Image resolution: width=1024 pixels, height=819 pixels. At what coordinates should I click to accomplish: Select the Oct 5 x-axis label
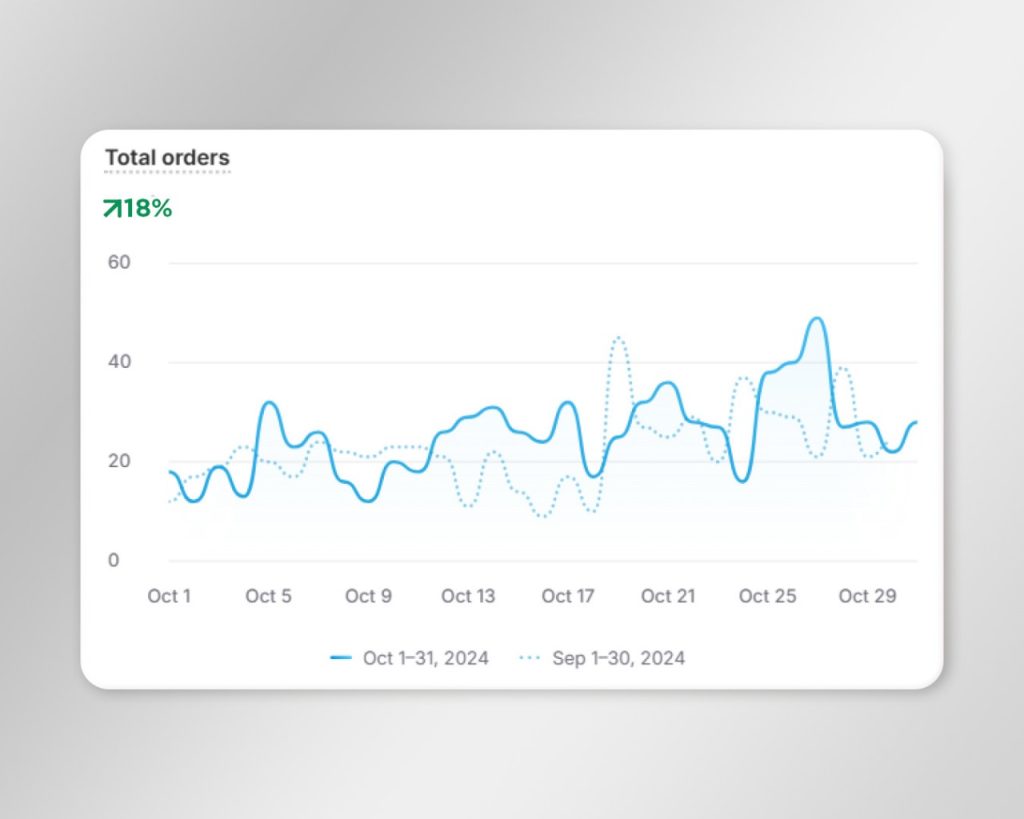tap(268, 596)
